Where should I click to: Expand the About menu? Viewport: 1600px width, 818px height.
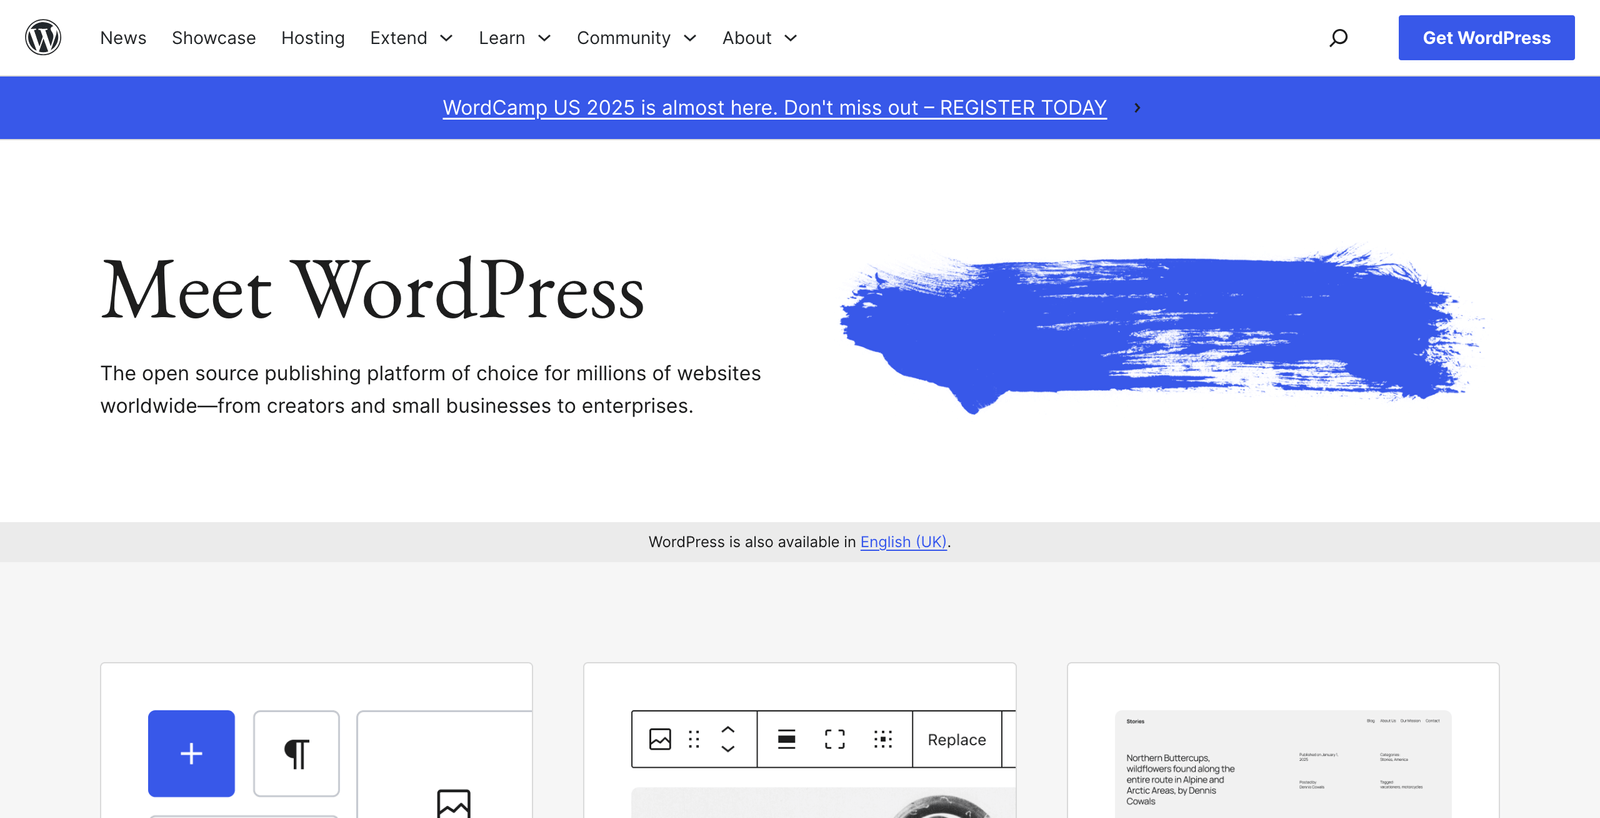click(x=760, y=38)
